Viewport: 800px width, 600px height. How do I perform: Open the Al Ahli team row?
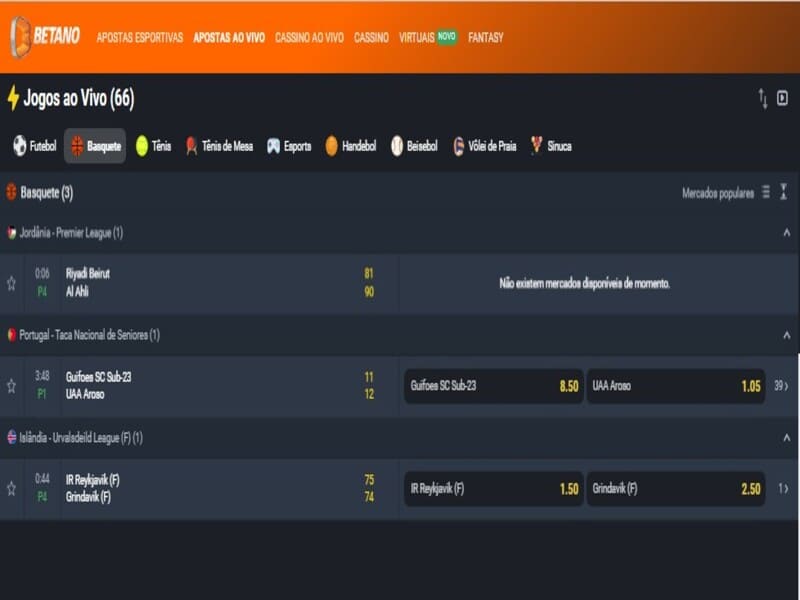click(x=77, y=291)
